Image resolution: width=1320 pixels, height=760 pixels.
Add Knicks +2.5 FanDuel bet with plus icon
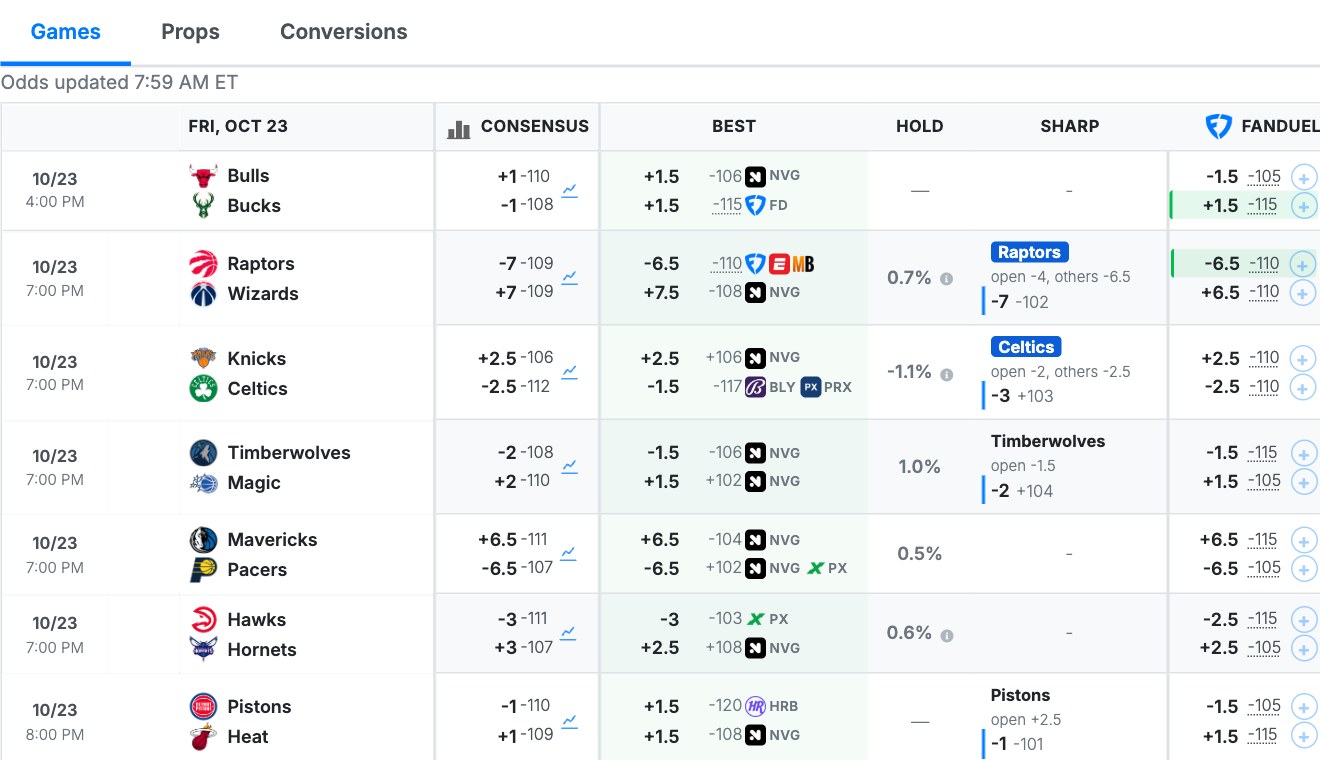pyautogui.click(x=1304, y=359)
